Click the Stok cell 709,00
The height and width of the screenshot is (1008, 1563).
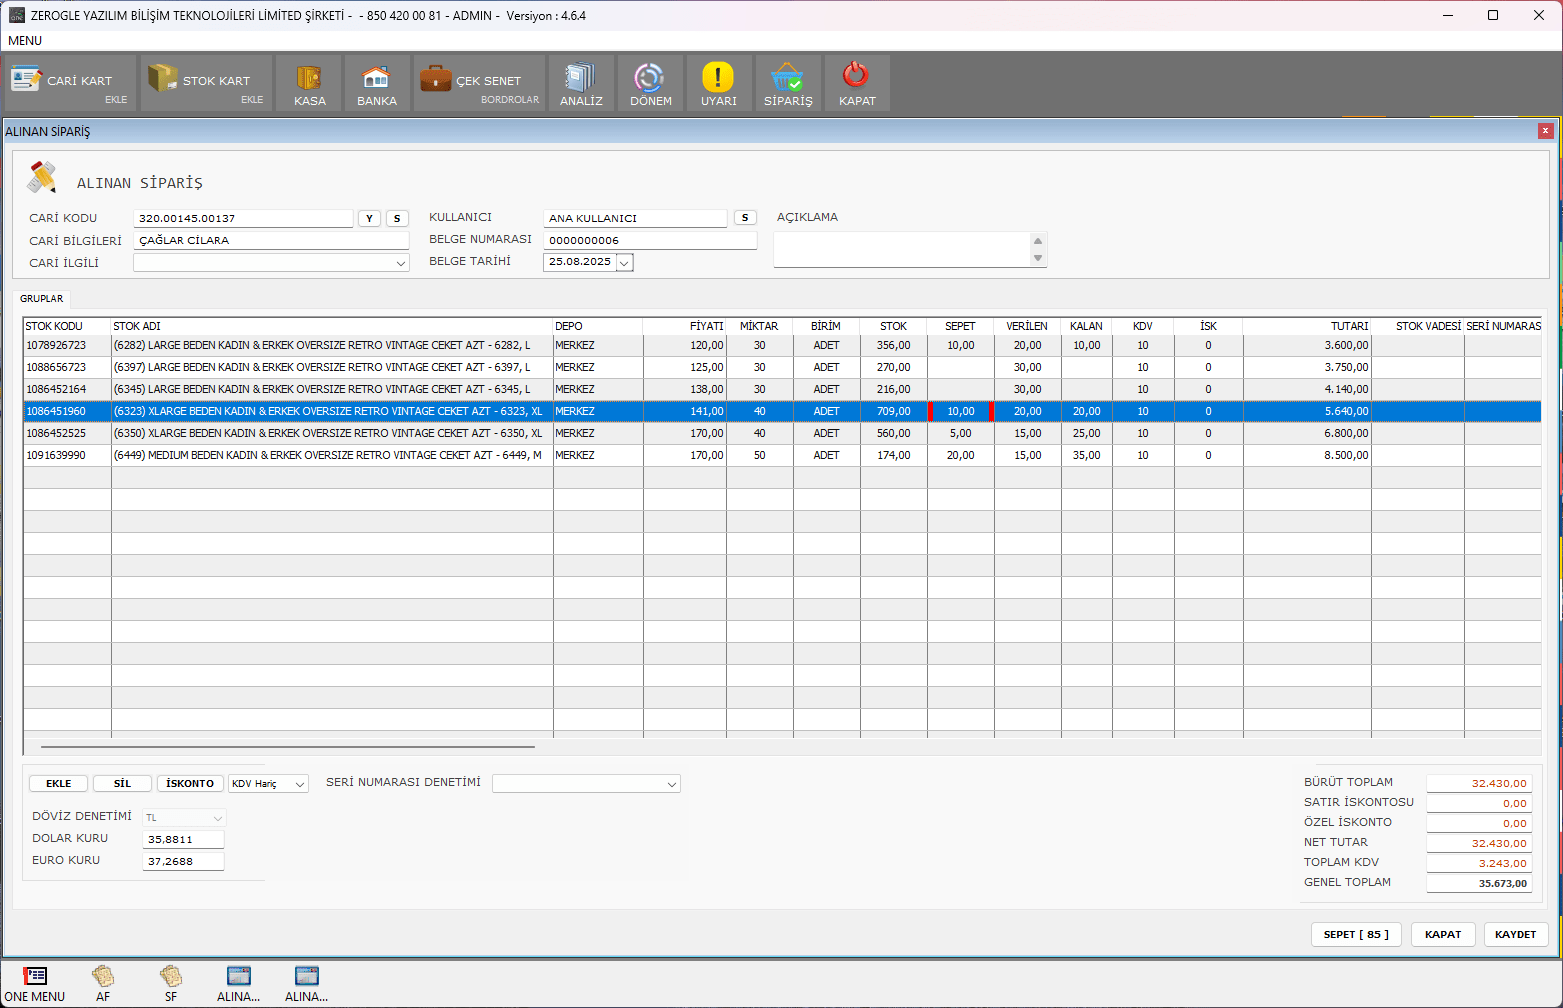coord(894,411)
